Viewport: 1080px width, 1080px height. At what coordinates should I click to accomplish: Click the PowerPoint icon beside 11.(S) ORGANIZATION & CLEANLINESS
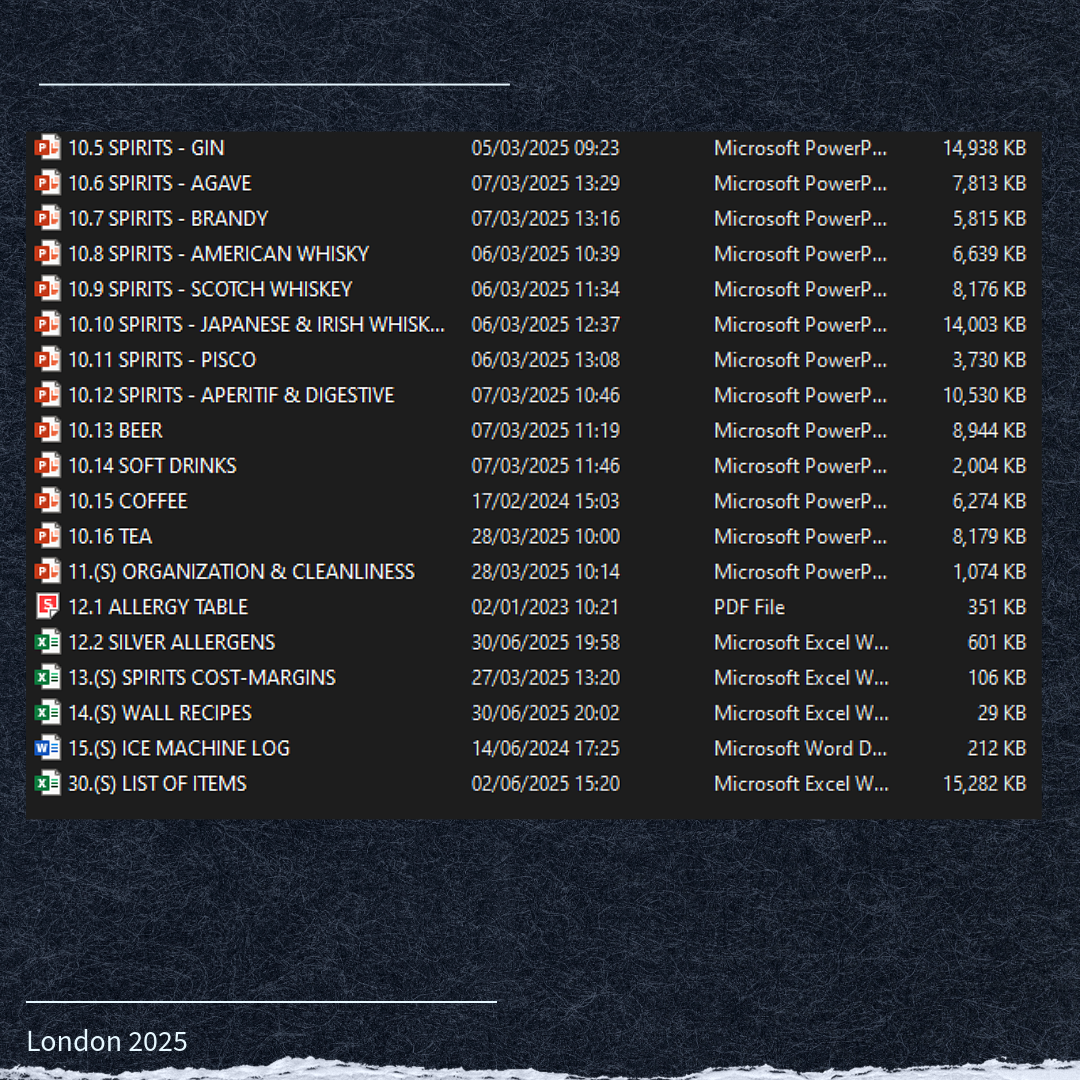pos(48,572)
